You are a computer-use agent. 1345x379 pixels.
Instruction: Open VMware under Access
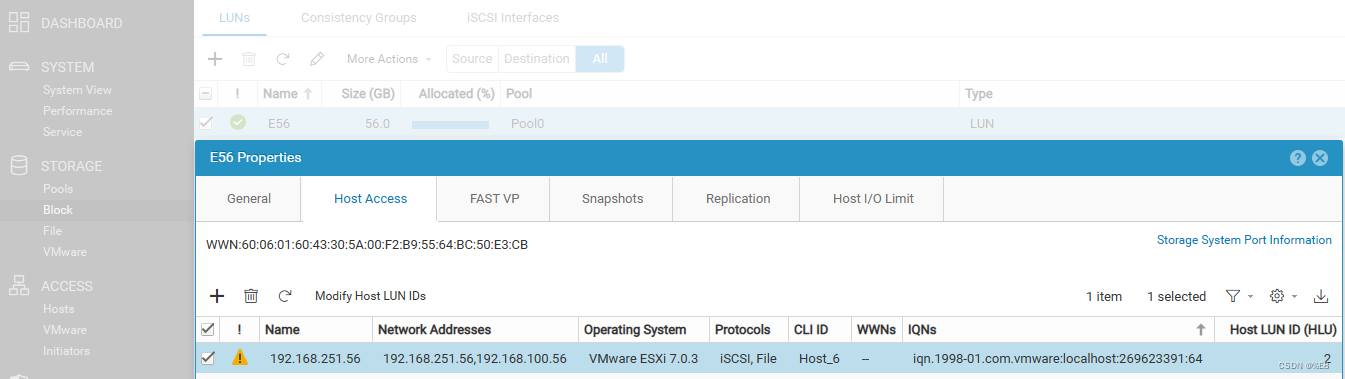point(64,330)
